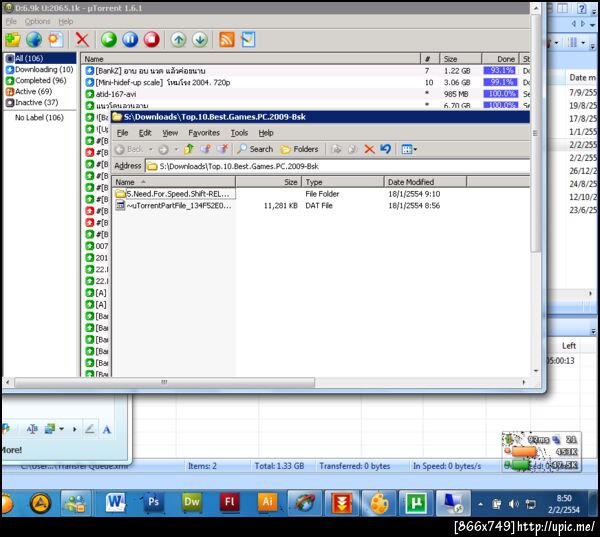The height and width of the screenshot is (537, 600).
Task: Stop torrent with red stop button
Action: coord(152,39)
